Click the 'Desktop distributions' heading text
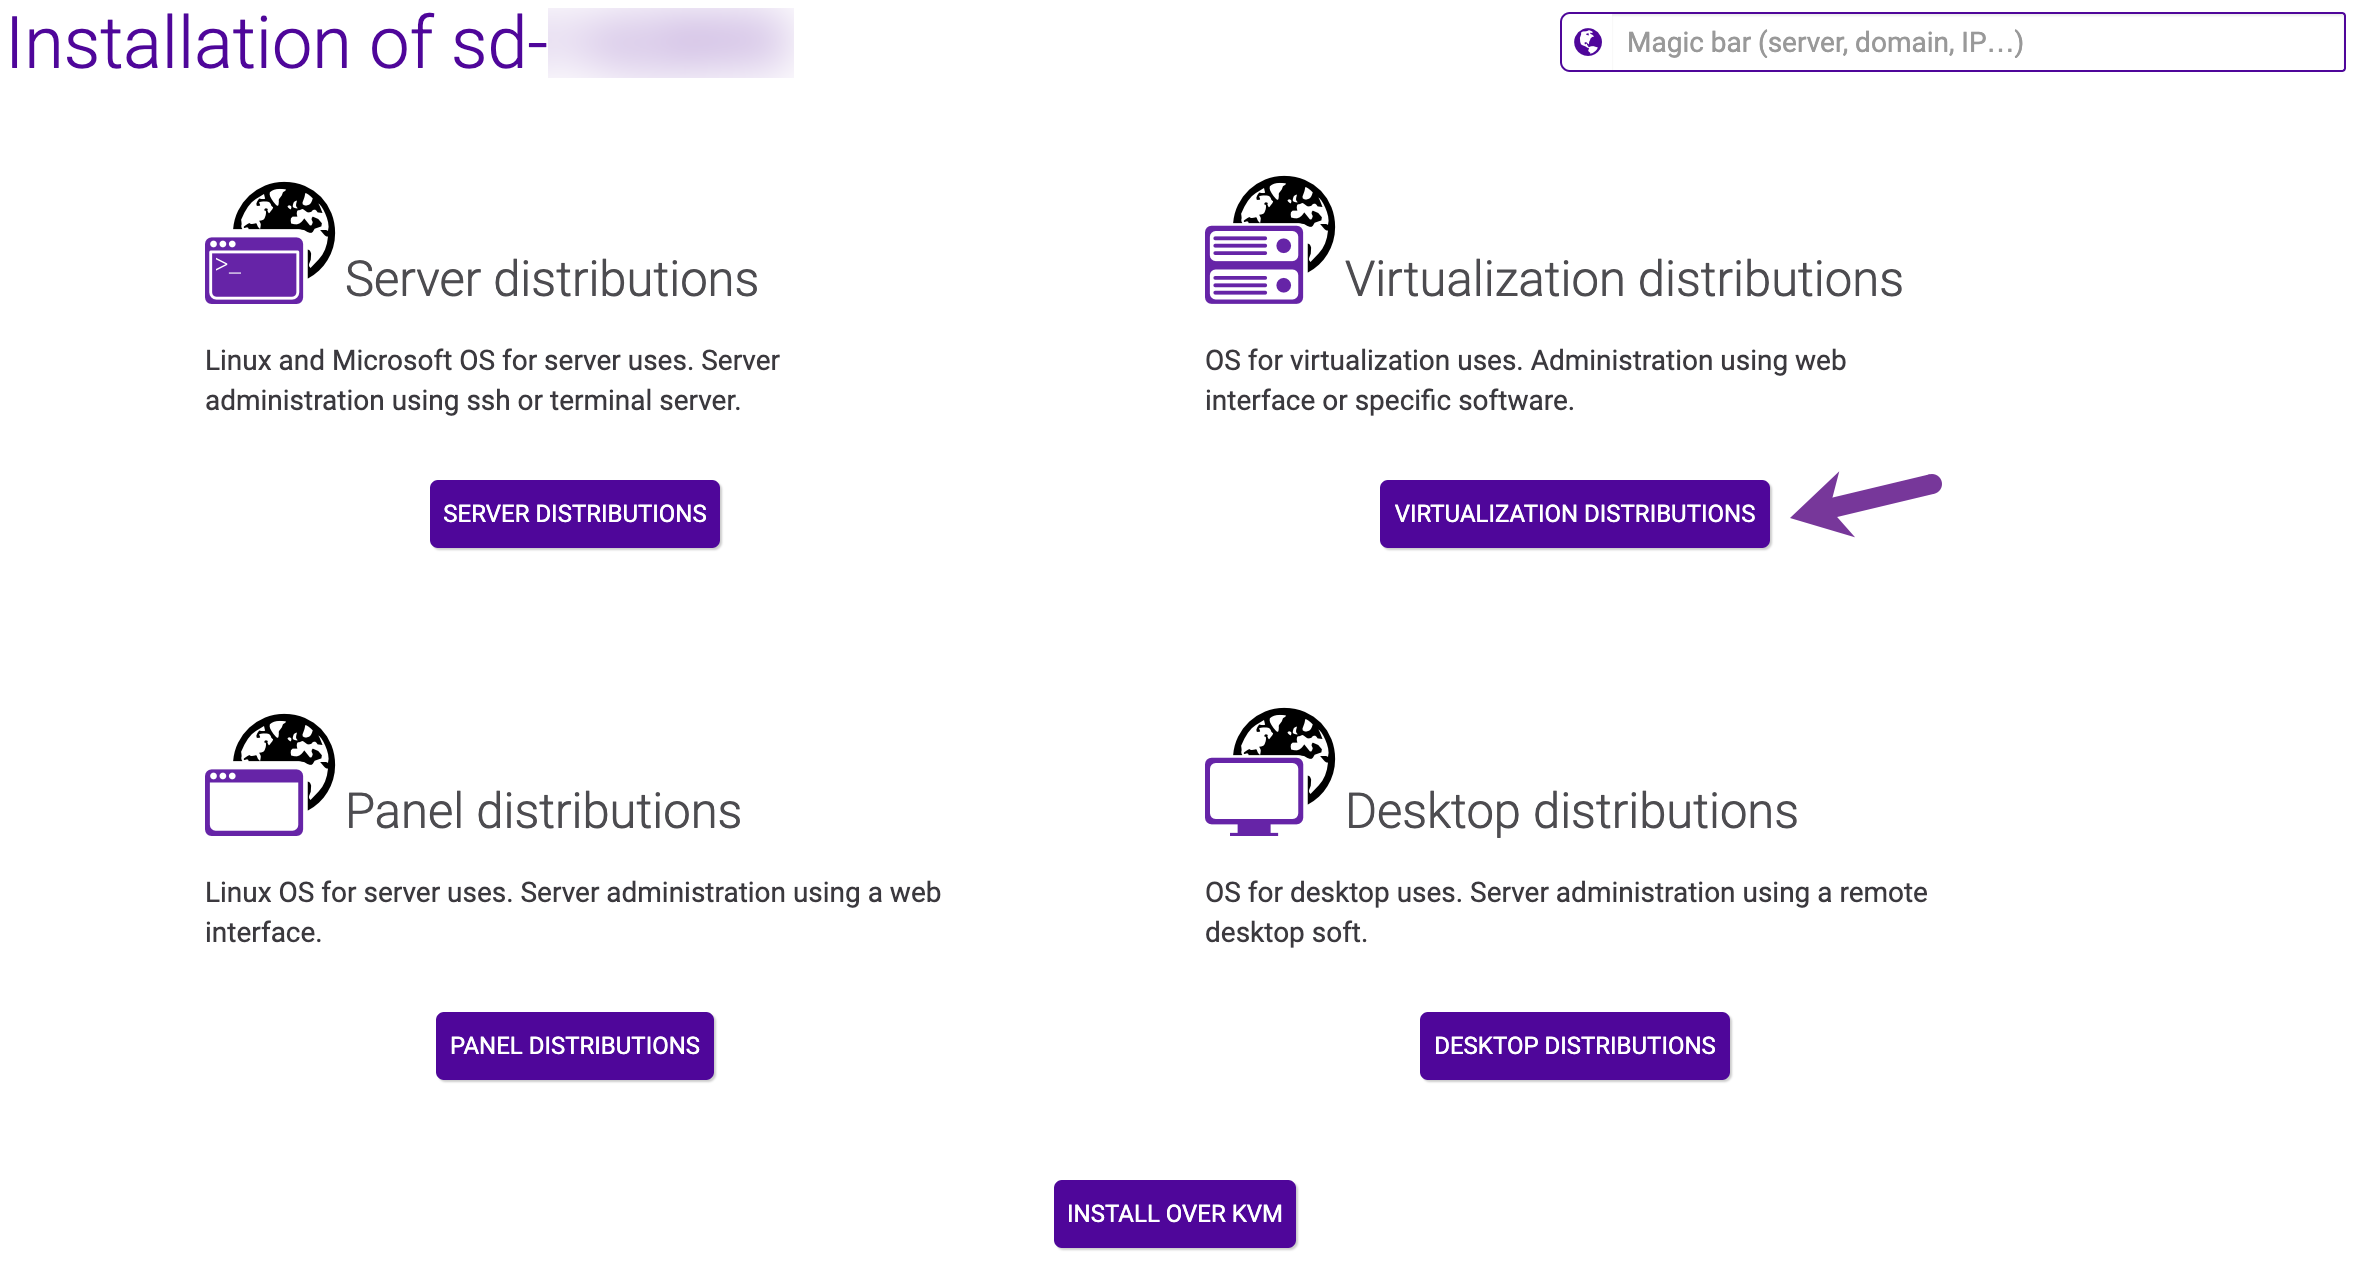The image size is (2356, 1268). tap(1571, 811)
